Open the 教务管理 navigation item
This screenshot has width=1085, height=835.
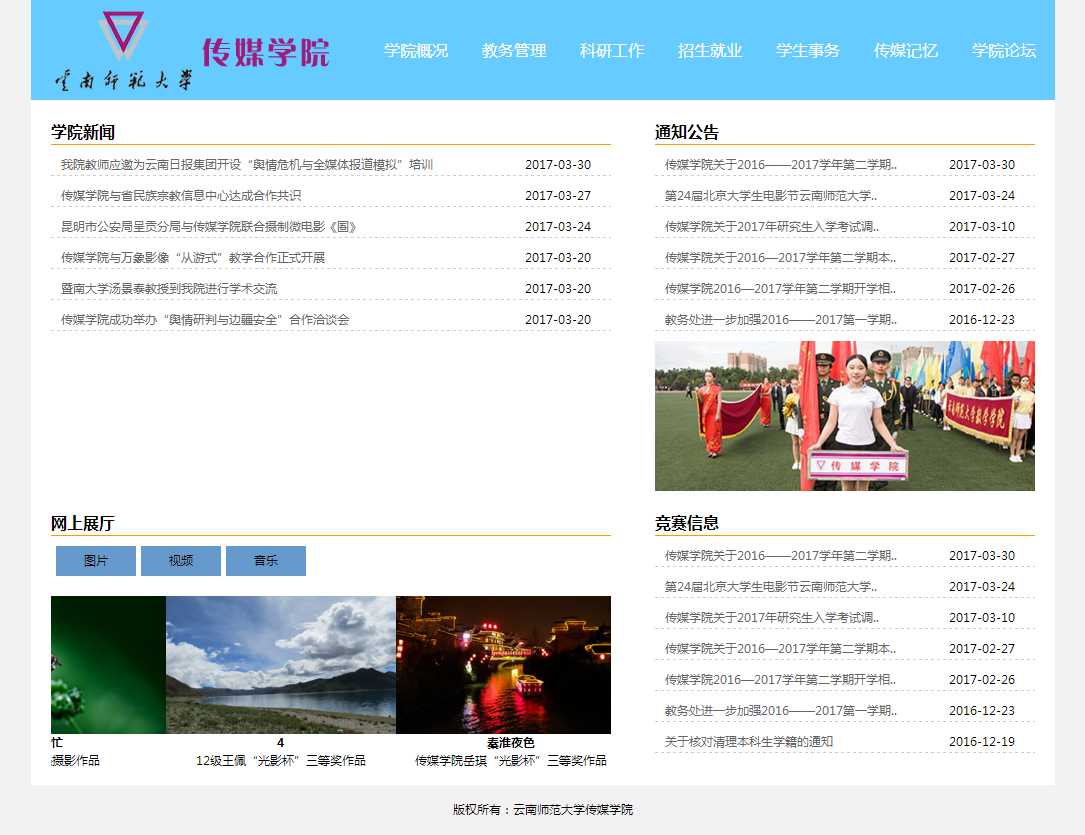tap(514, 50)
